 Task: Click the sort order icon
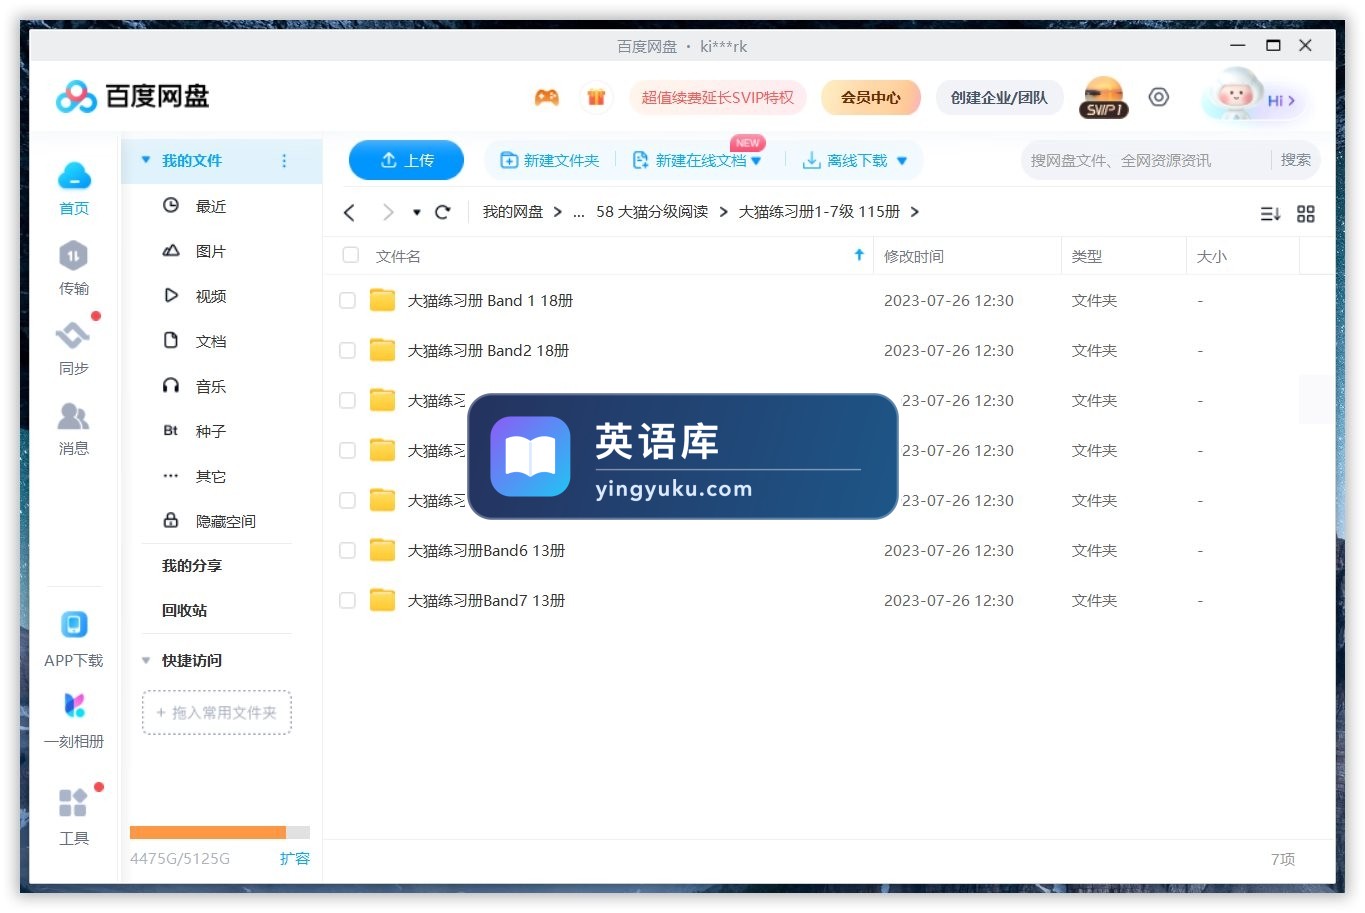point(1270,214)
